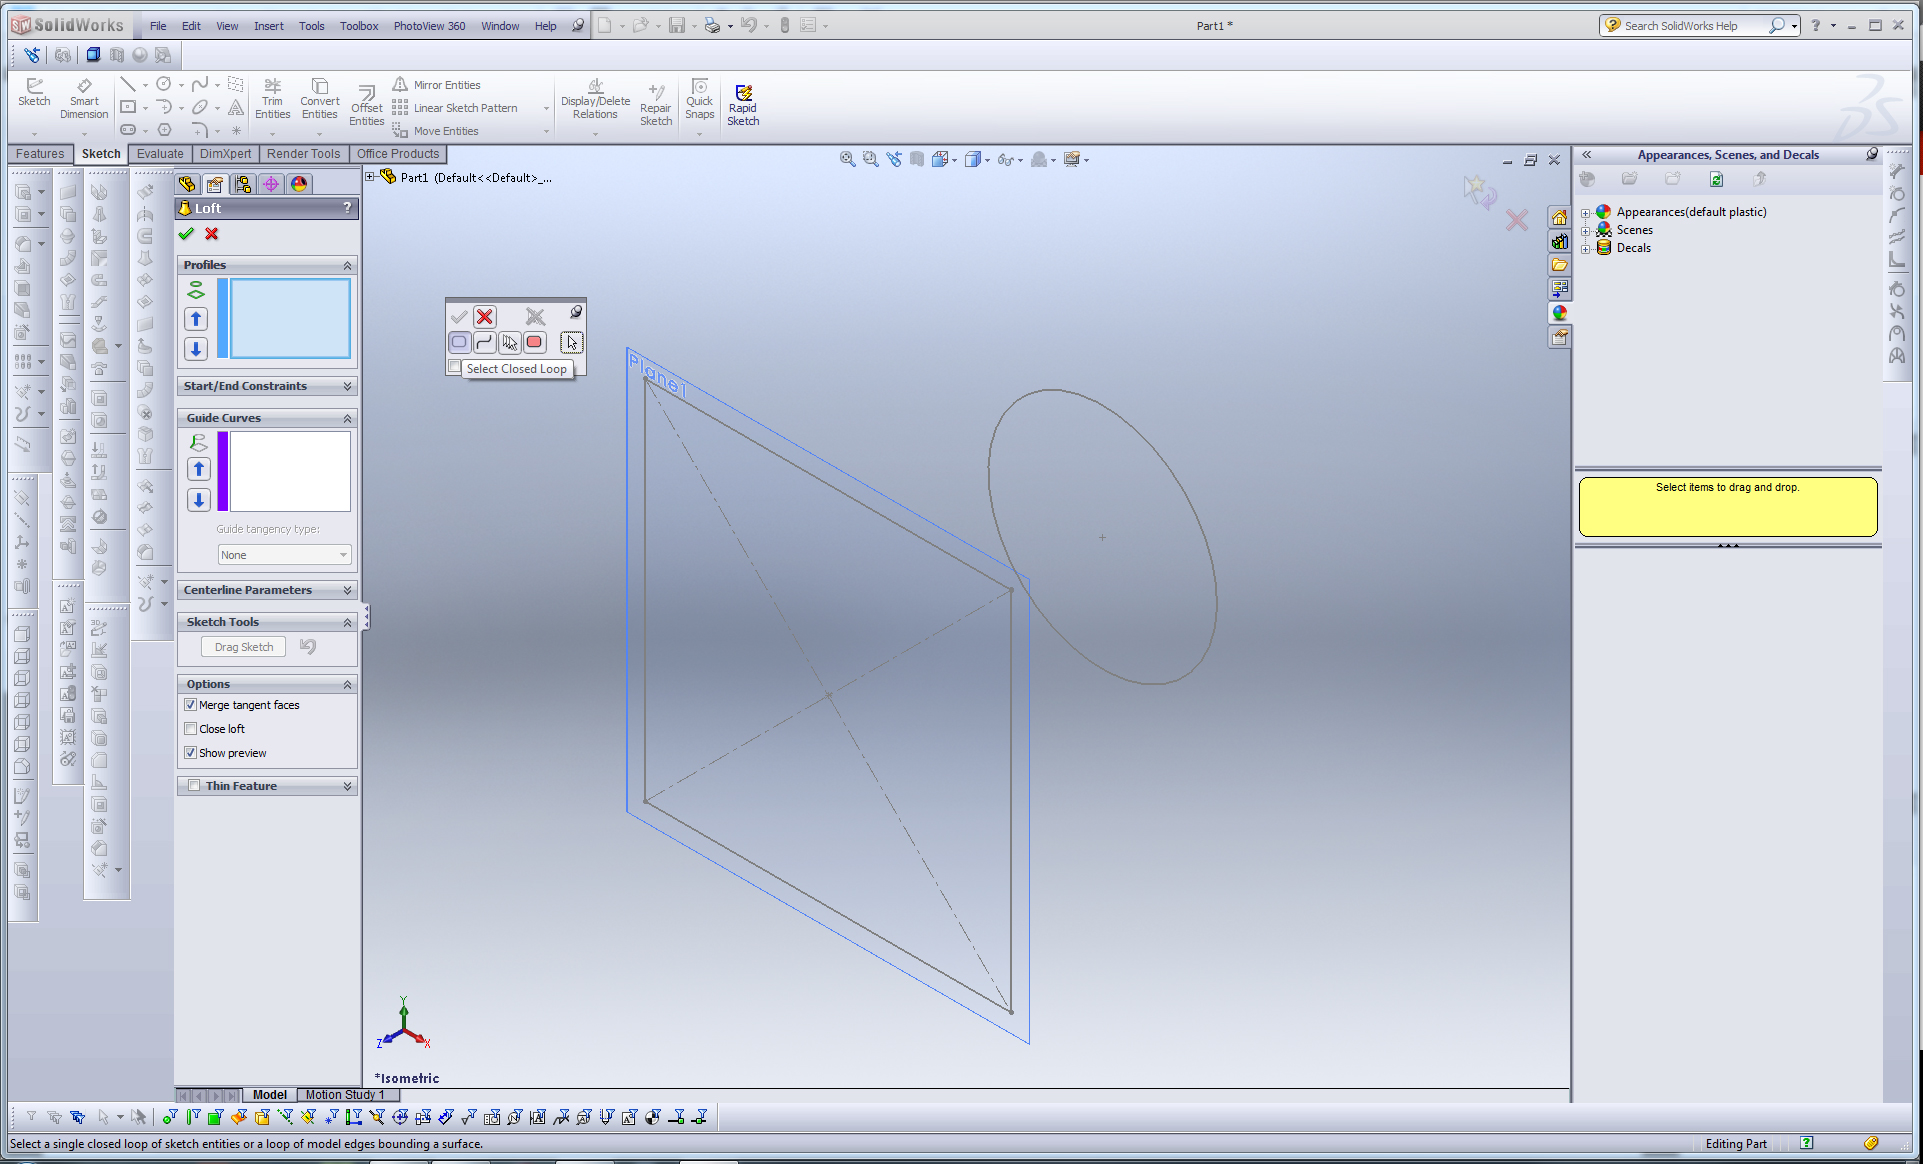Screen dimensions: 1923x1164
Task: Accept the Loft with green checkmark
Action: [186, 234]
